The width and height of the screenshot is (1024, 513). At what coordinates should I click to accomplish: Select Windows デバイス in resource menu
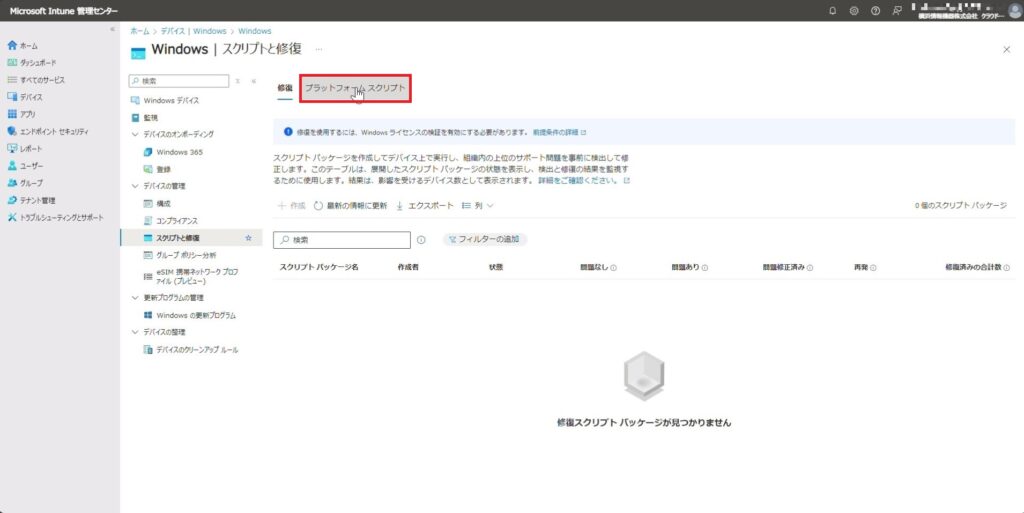[x=165, y=101]
